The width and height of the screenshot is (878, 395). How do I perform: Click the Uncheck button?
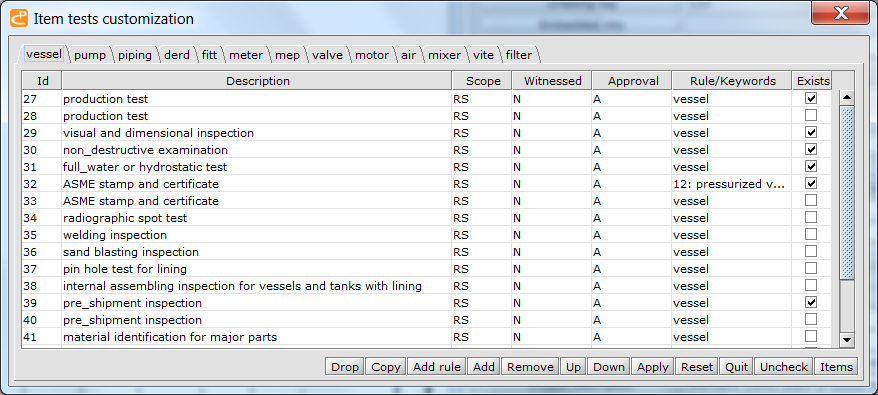coord(784,367)
